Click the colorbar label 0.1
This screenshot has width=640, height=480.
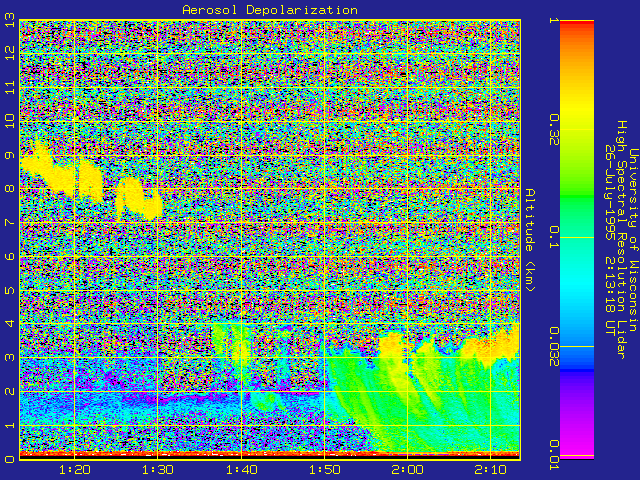pos(553,237)
